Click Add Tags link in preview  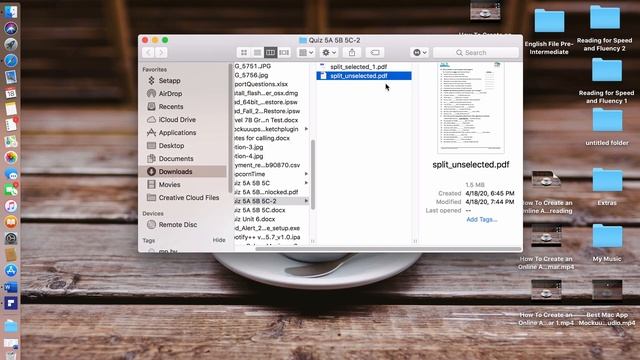pos(482,219)
